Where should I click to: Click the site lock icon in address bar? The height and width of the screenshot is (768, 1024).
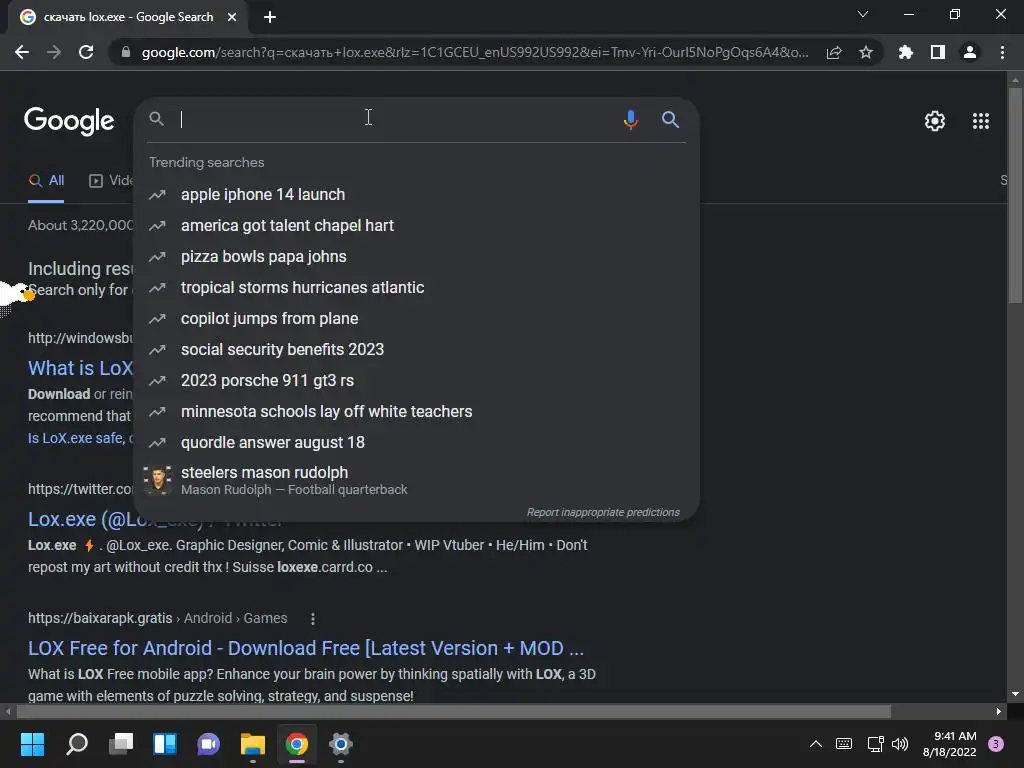pos(126,52)
